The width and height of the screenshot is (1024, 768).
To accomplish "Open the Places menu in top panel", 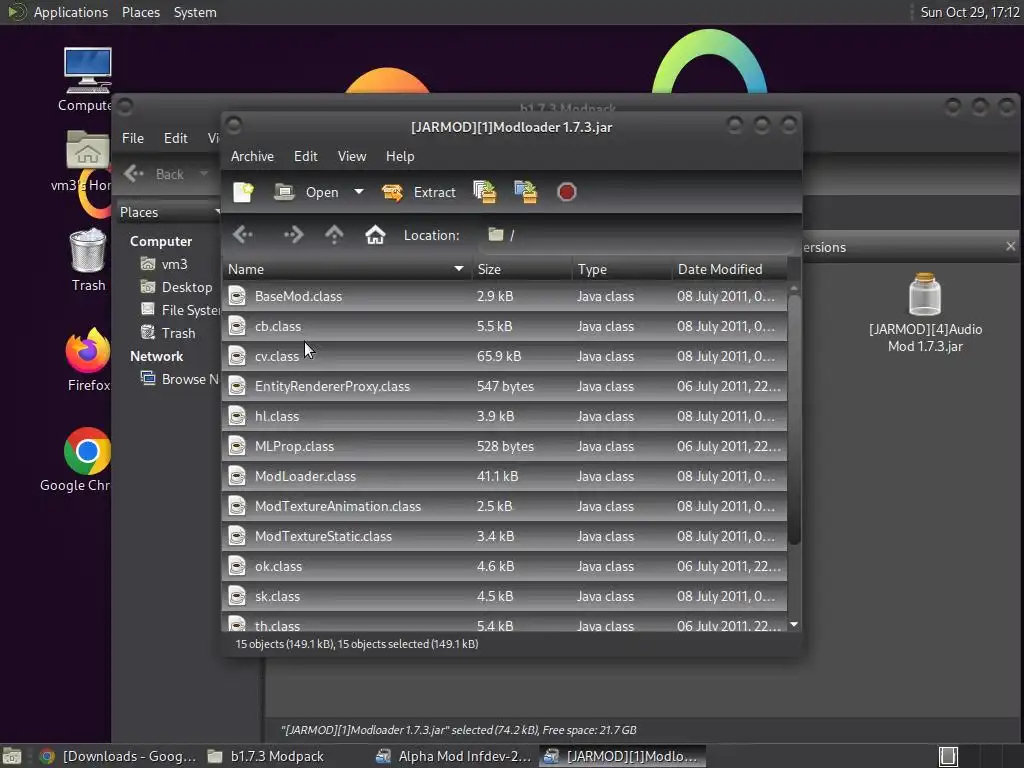I will point(141,12).
